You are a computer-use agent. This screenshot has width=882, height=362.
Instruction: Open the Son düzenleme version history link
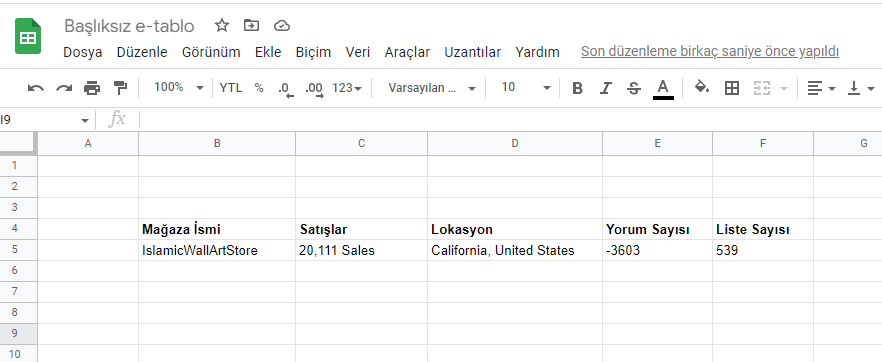(710, 52)
